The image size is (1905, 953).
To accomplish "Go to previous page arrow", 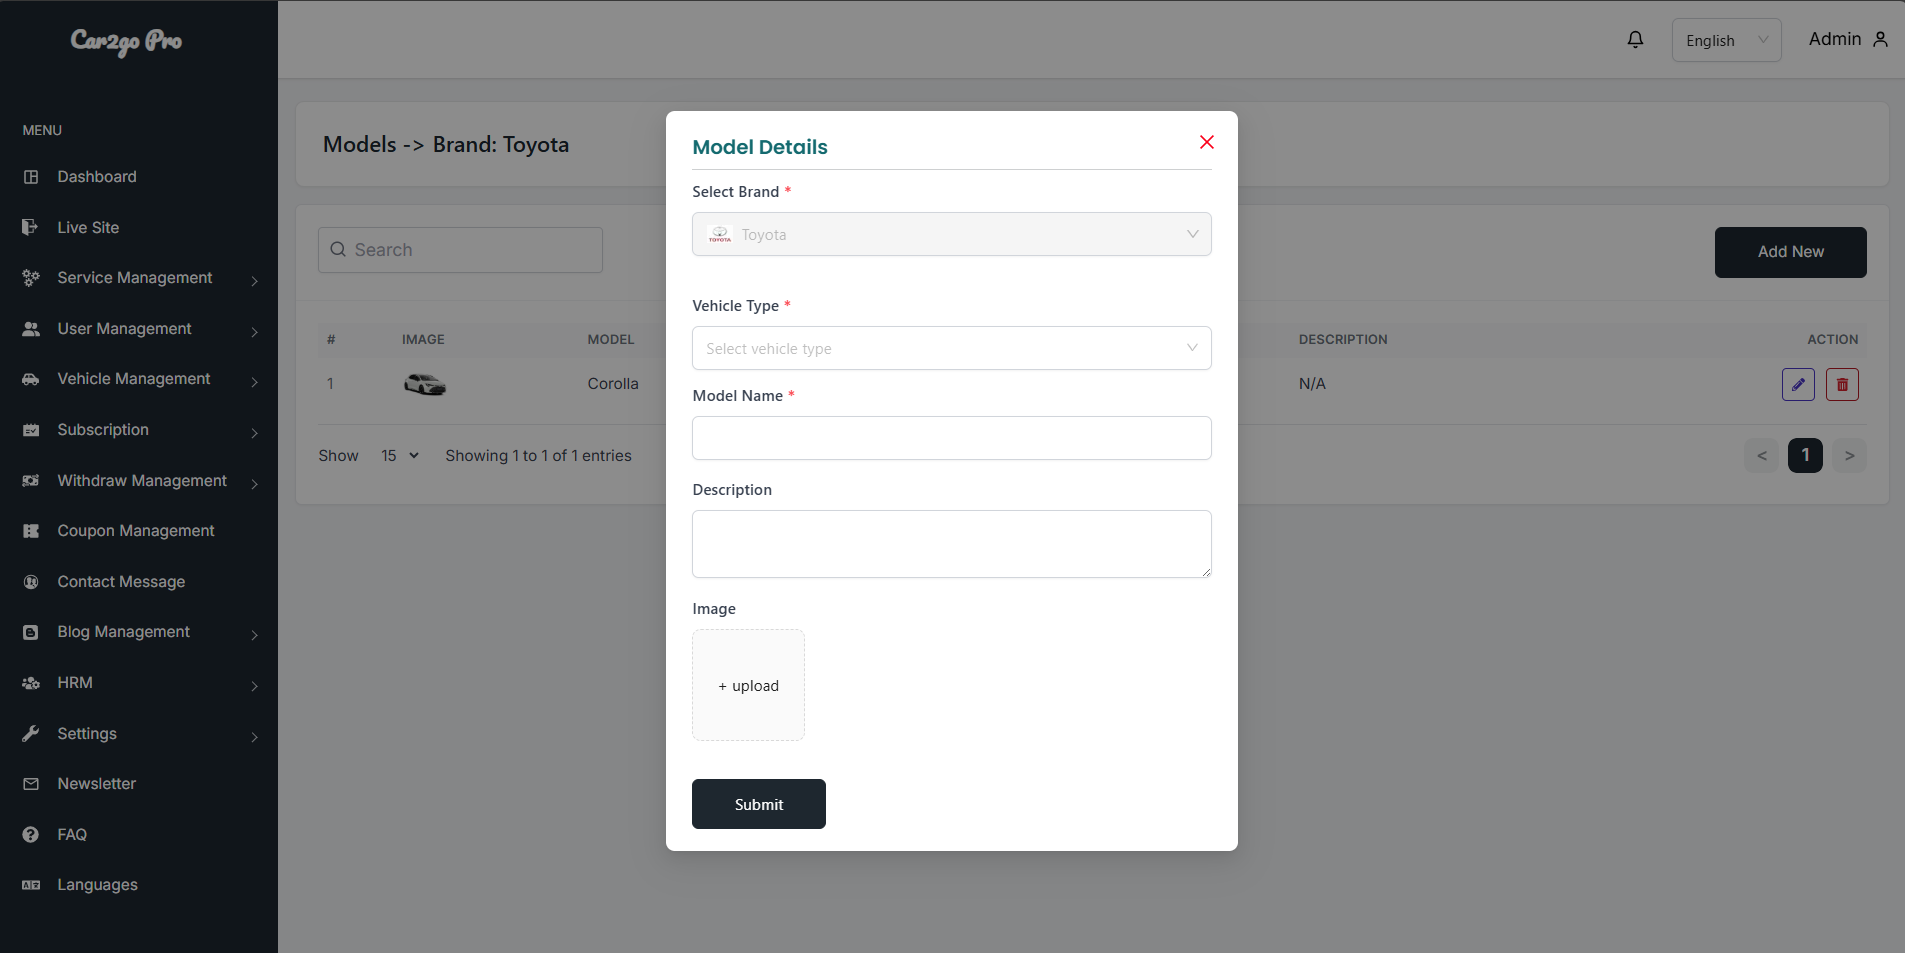I will coord(1762,456).
